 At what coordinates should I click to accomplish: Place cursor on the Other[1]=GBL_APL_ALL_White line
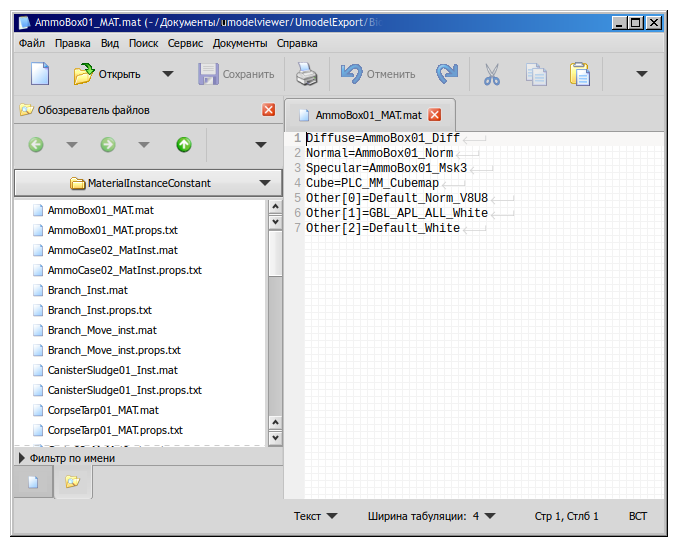click(x=397, y=213)
